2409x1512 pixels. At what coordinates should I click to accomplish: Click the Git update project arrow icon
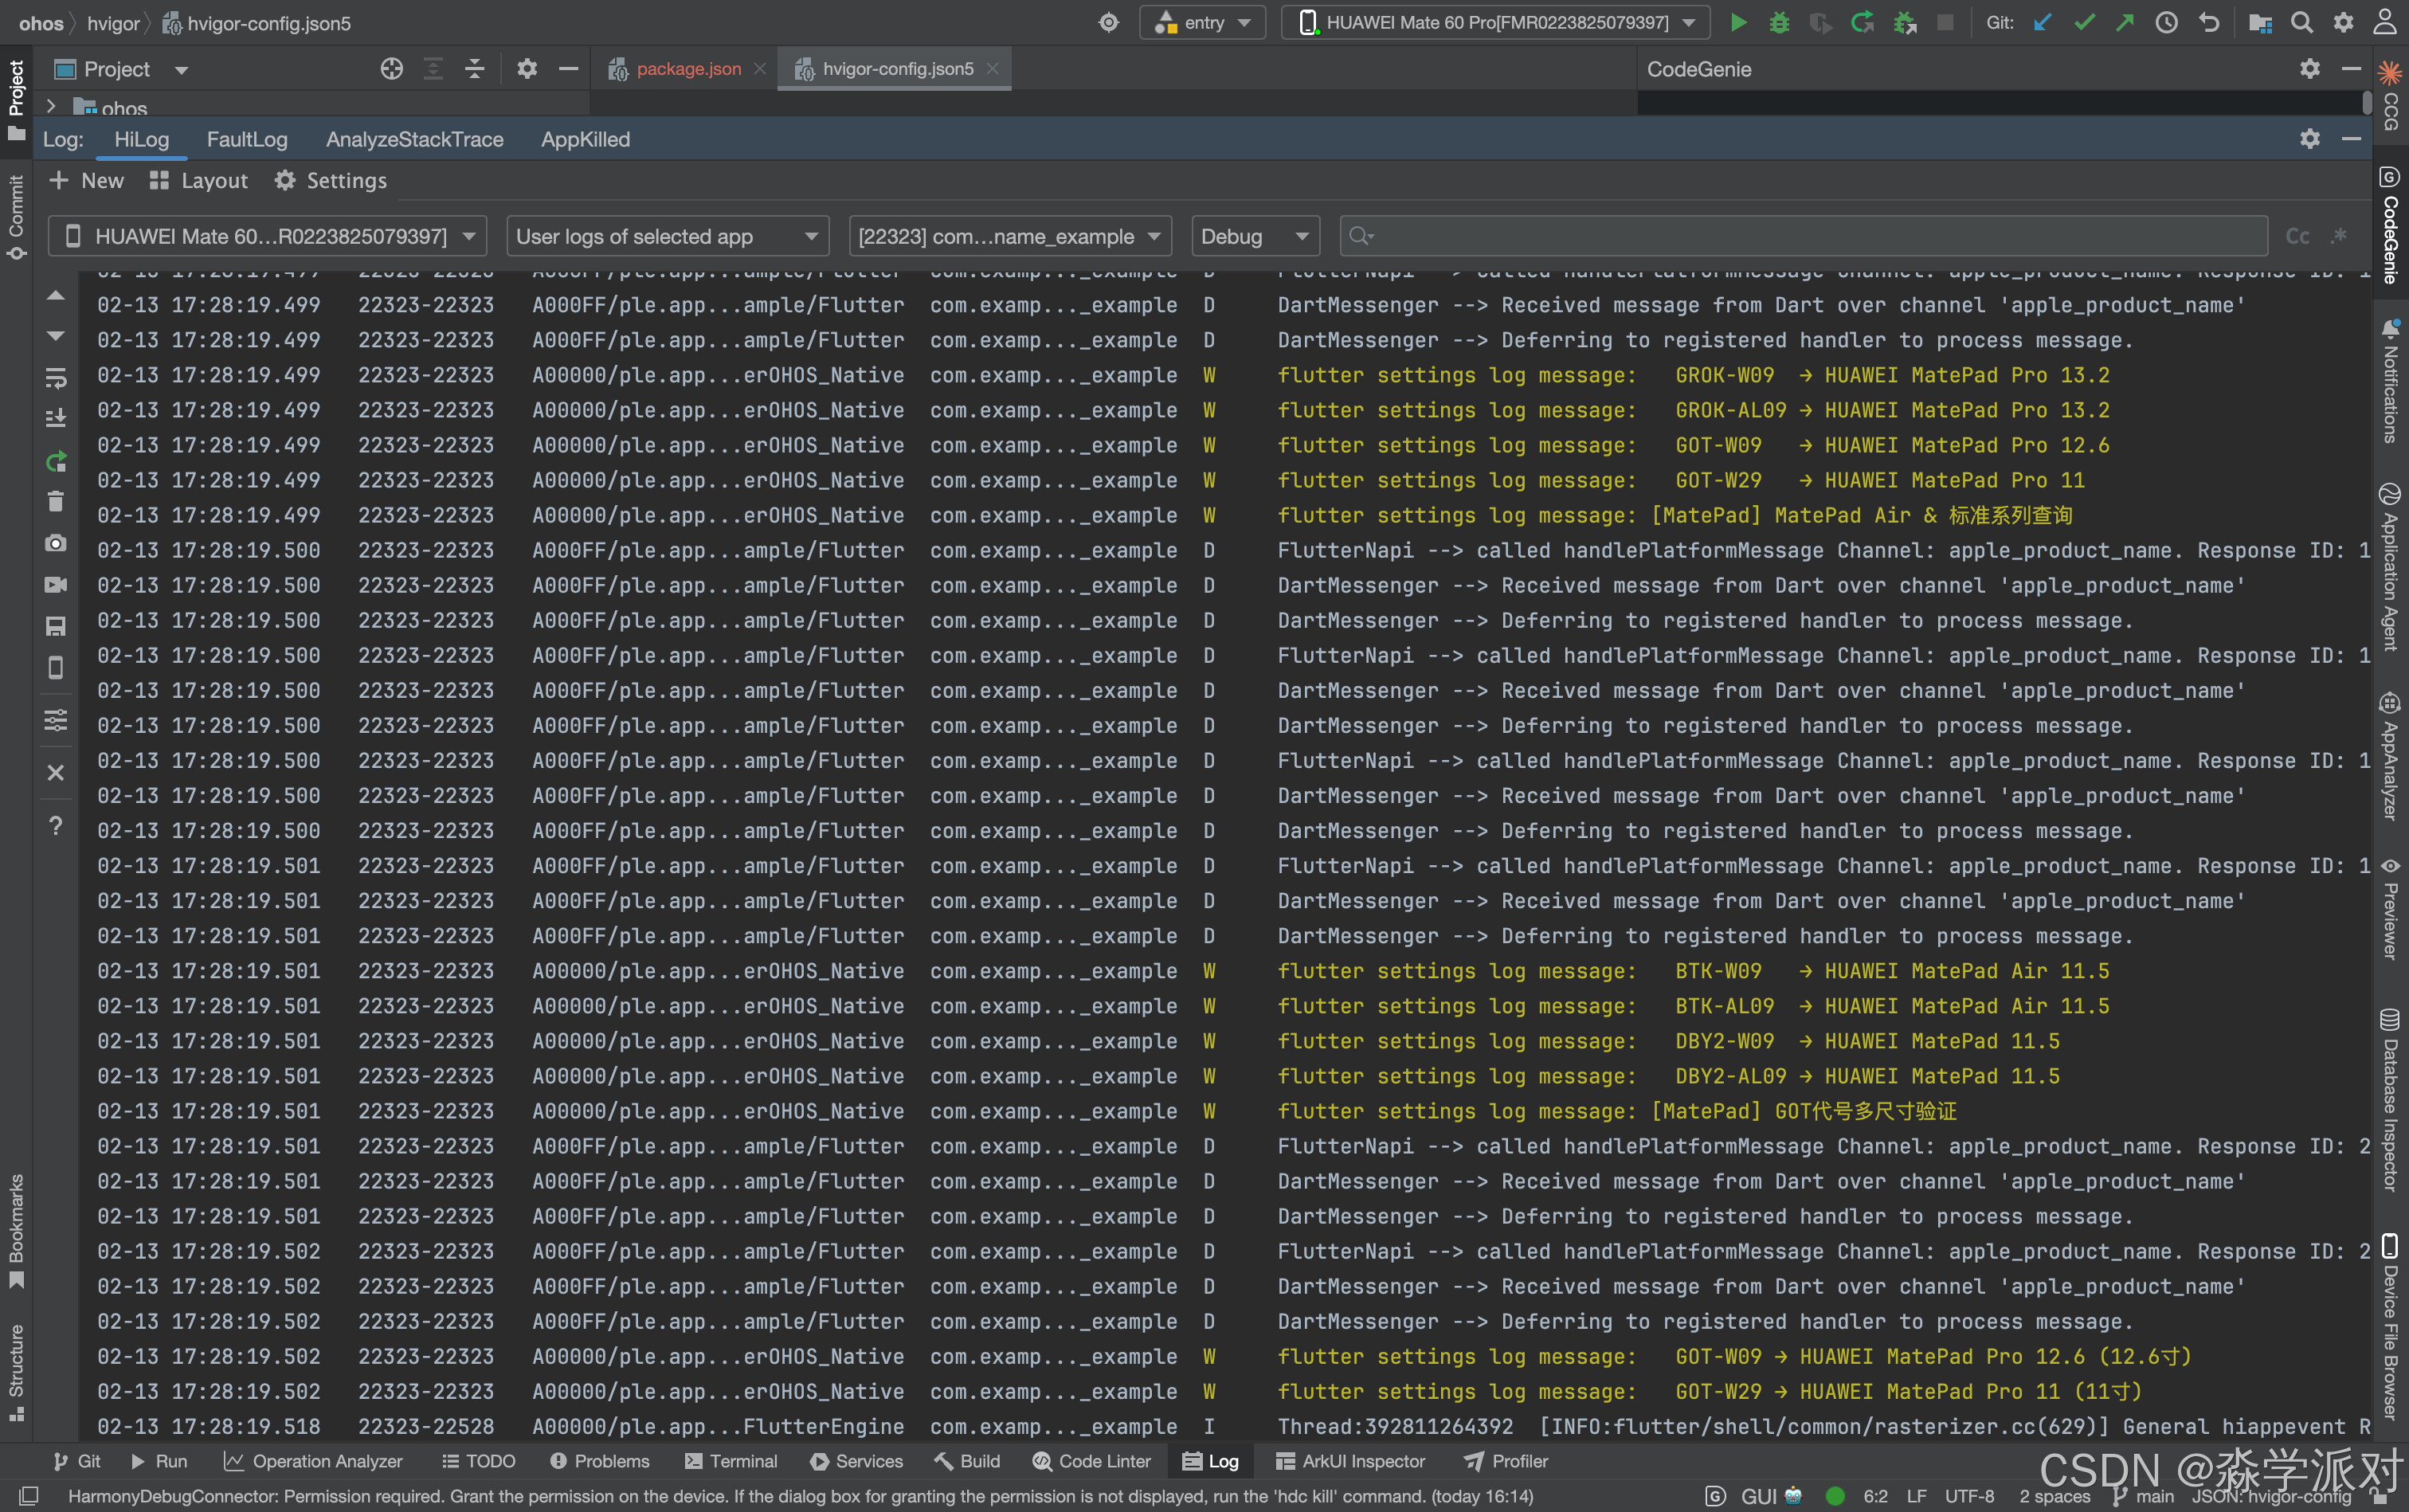point(2043,22)
